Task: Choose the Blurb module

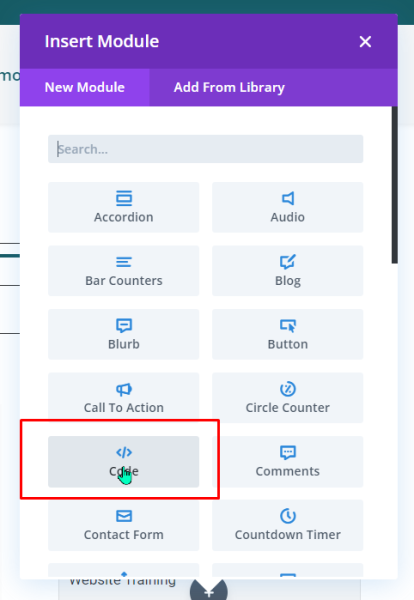Action: (124, 334)
